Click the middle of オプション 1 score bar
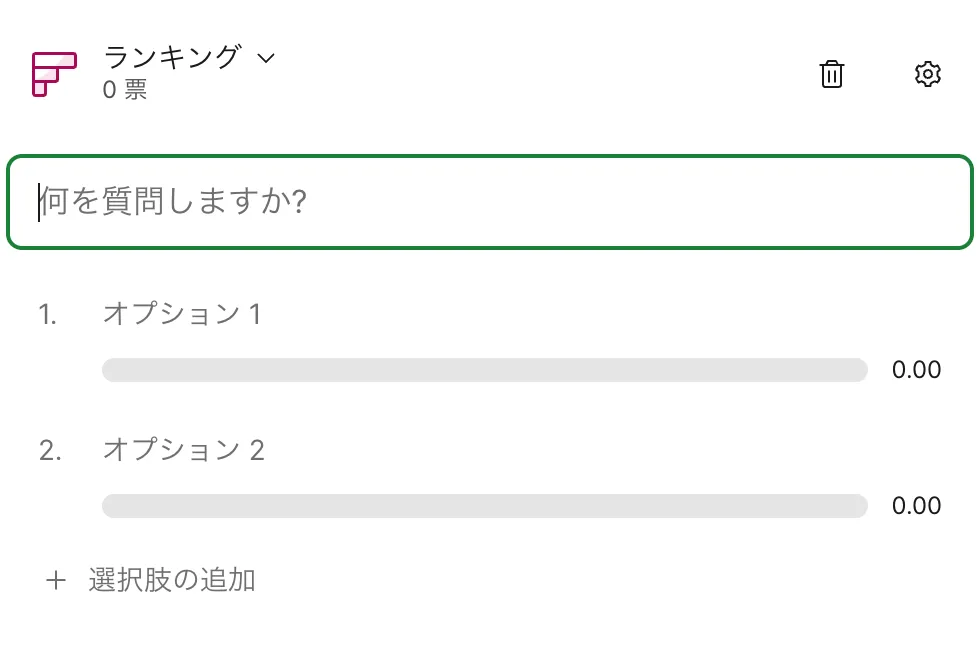 click(x=484, y=370)
